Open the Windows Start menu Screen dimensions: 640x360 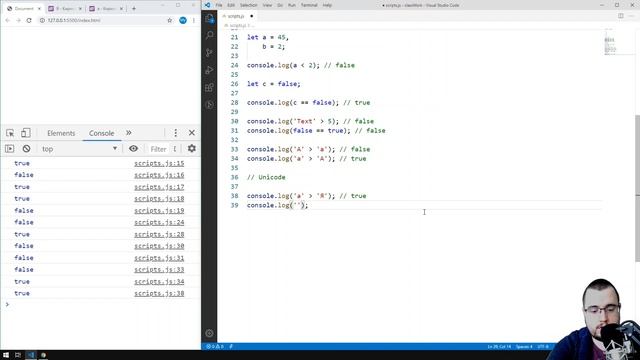[6, 355]
